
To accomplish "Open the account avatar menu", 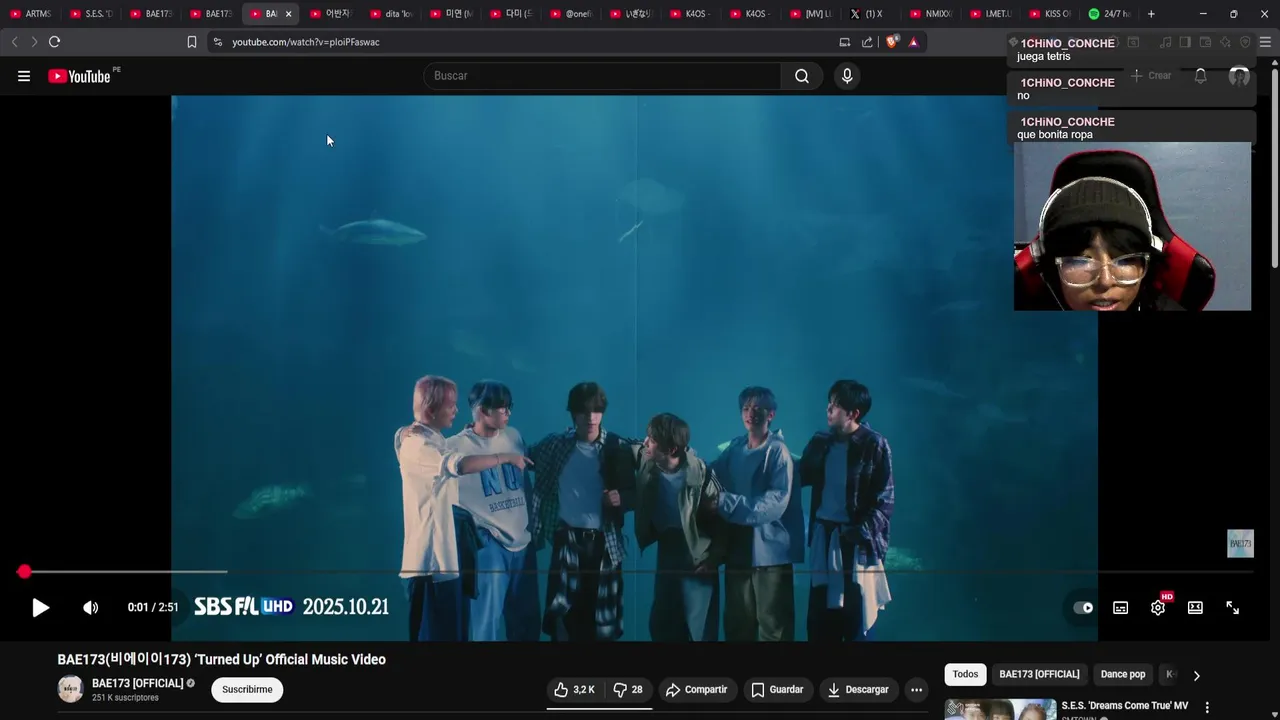I will [x=1239, y=76].
